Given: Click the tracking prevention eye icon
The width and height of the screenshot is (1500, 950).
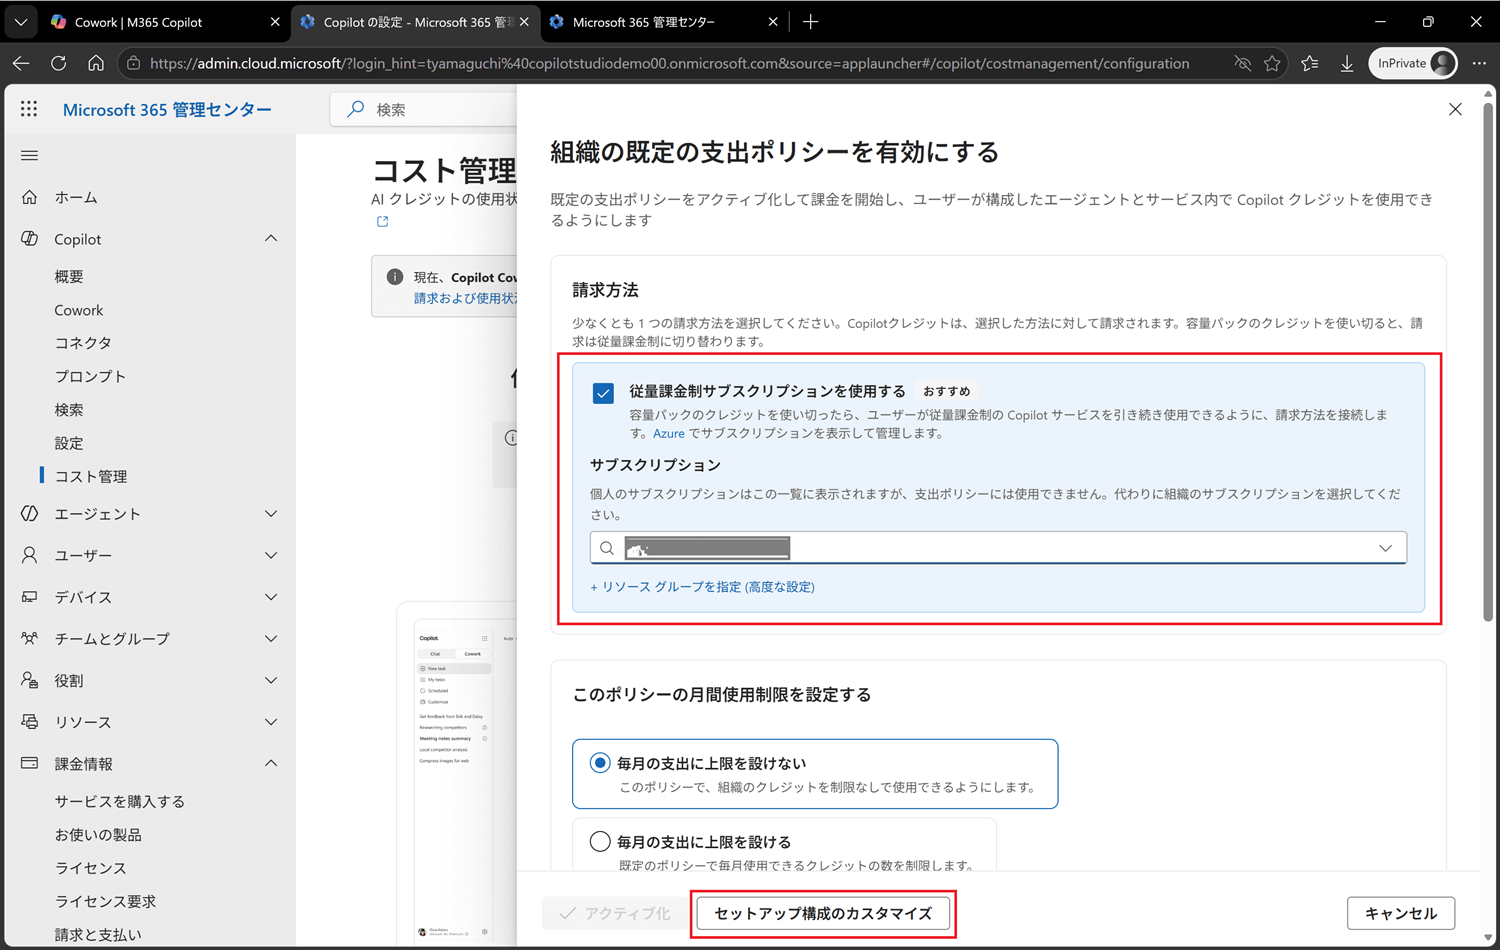Looking at the screenshot, I should pyautogui.click(x=1242, y=63).
